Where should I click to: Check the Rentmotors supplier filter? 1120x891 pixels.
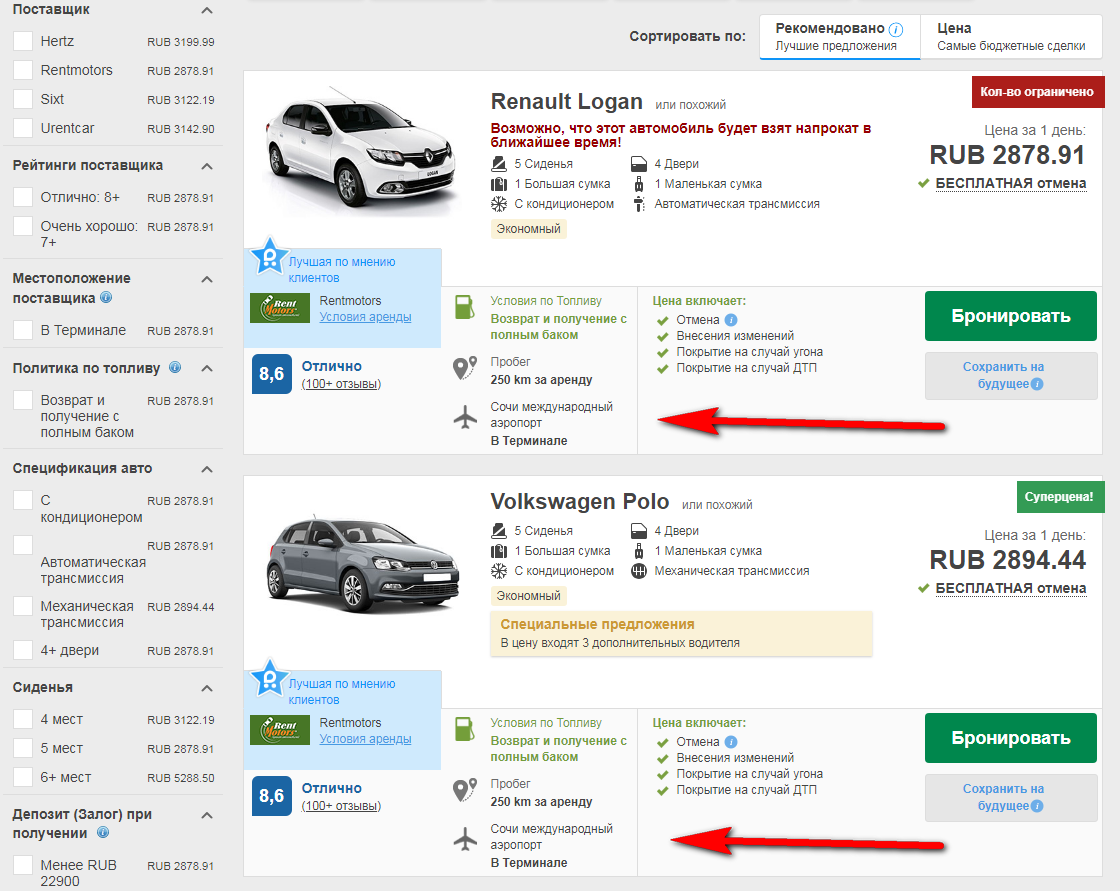tap(23, 70)
